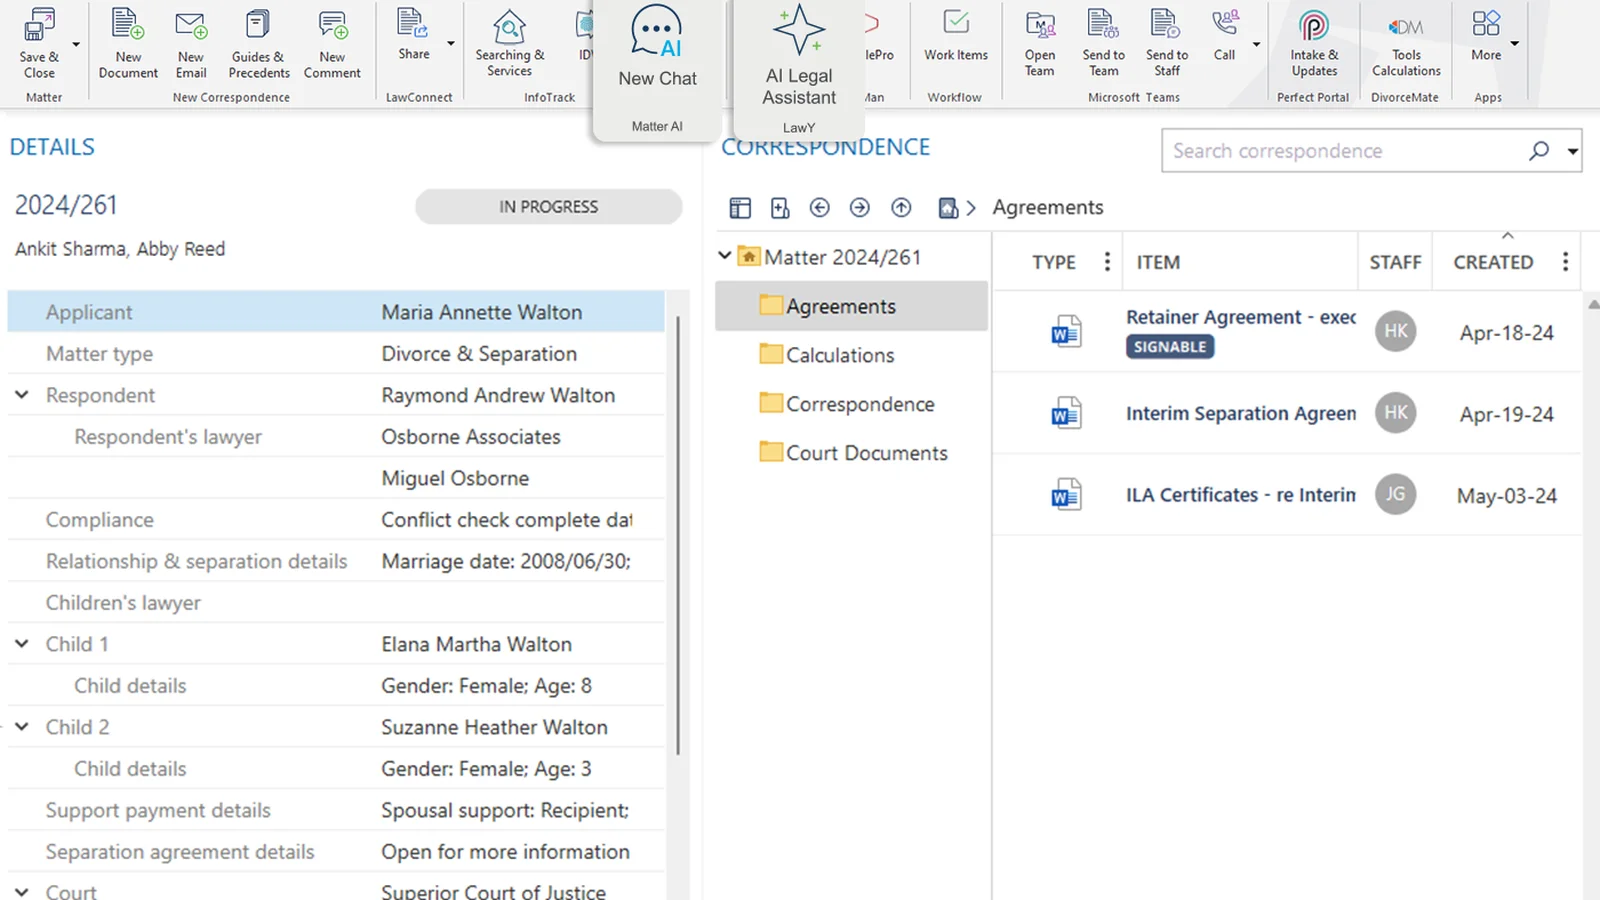Select the Agreements folder
The image size is (1600, 900).
(x=852, y=306)
